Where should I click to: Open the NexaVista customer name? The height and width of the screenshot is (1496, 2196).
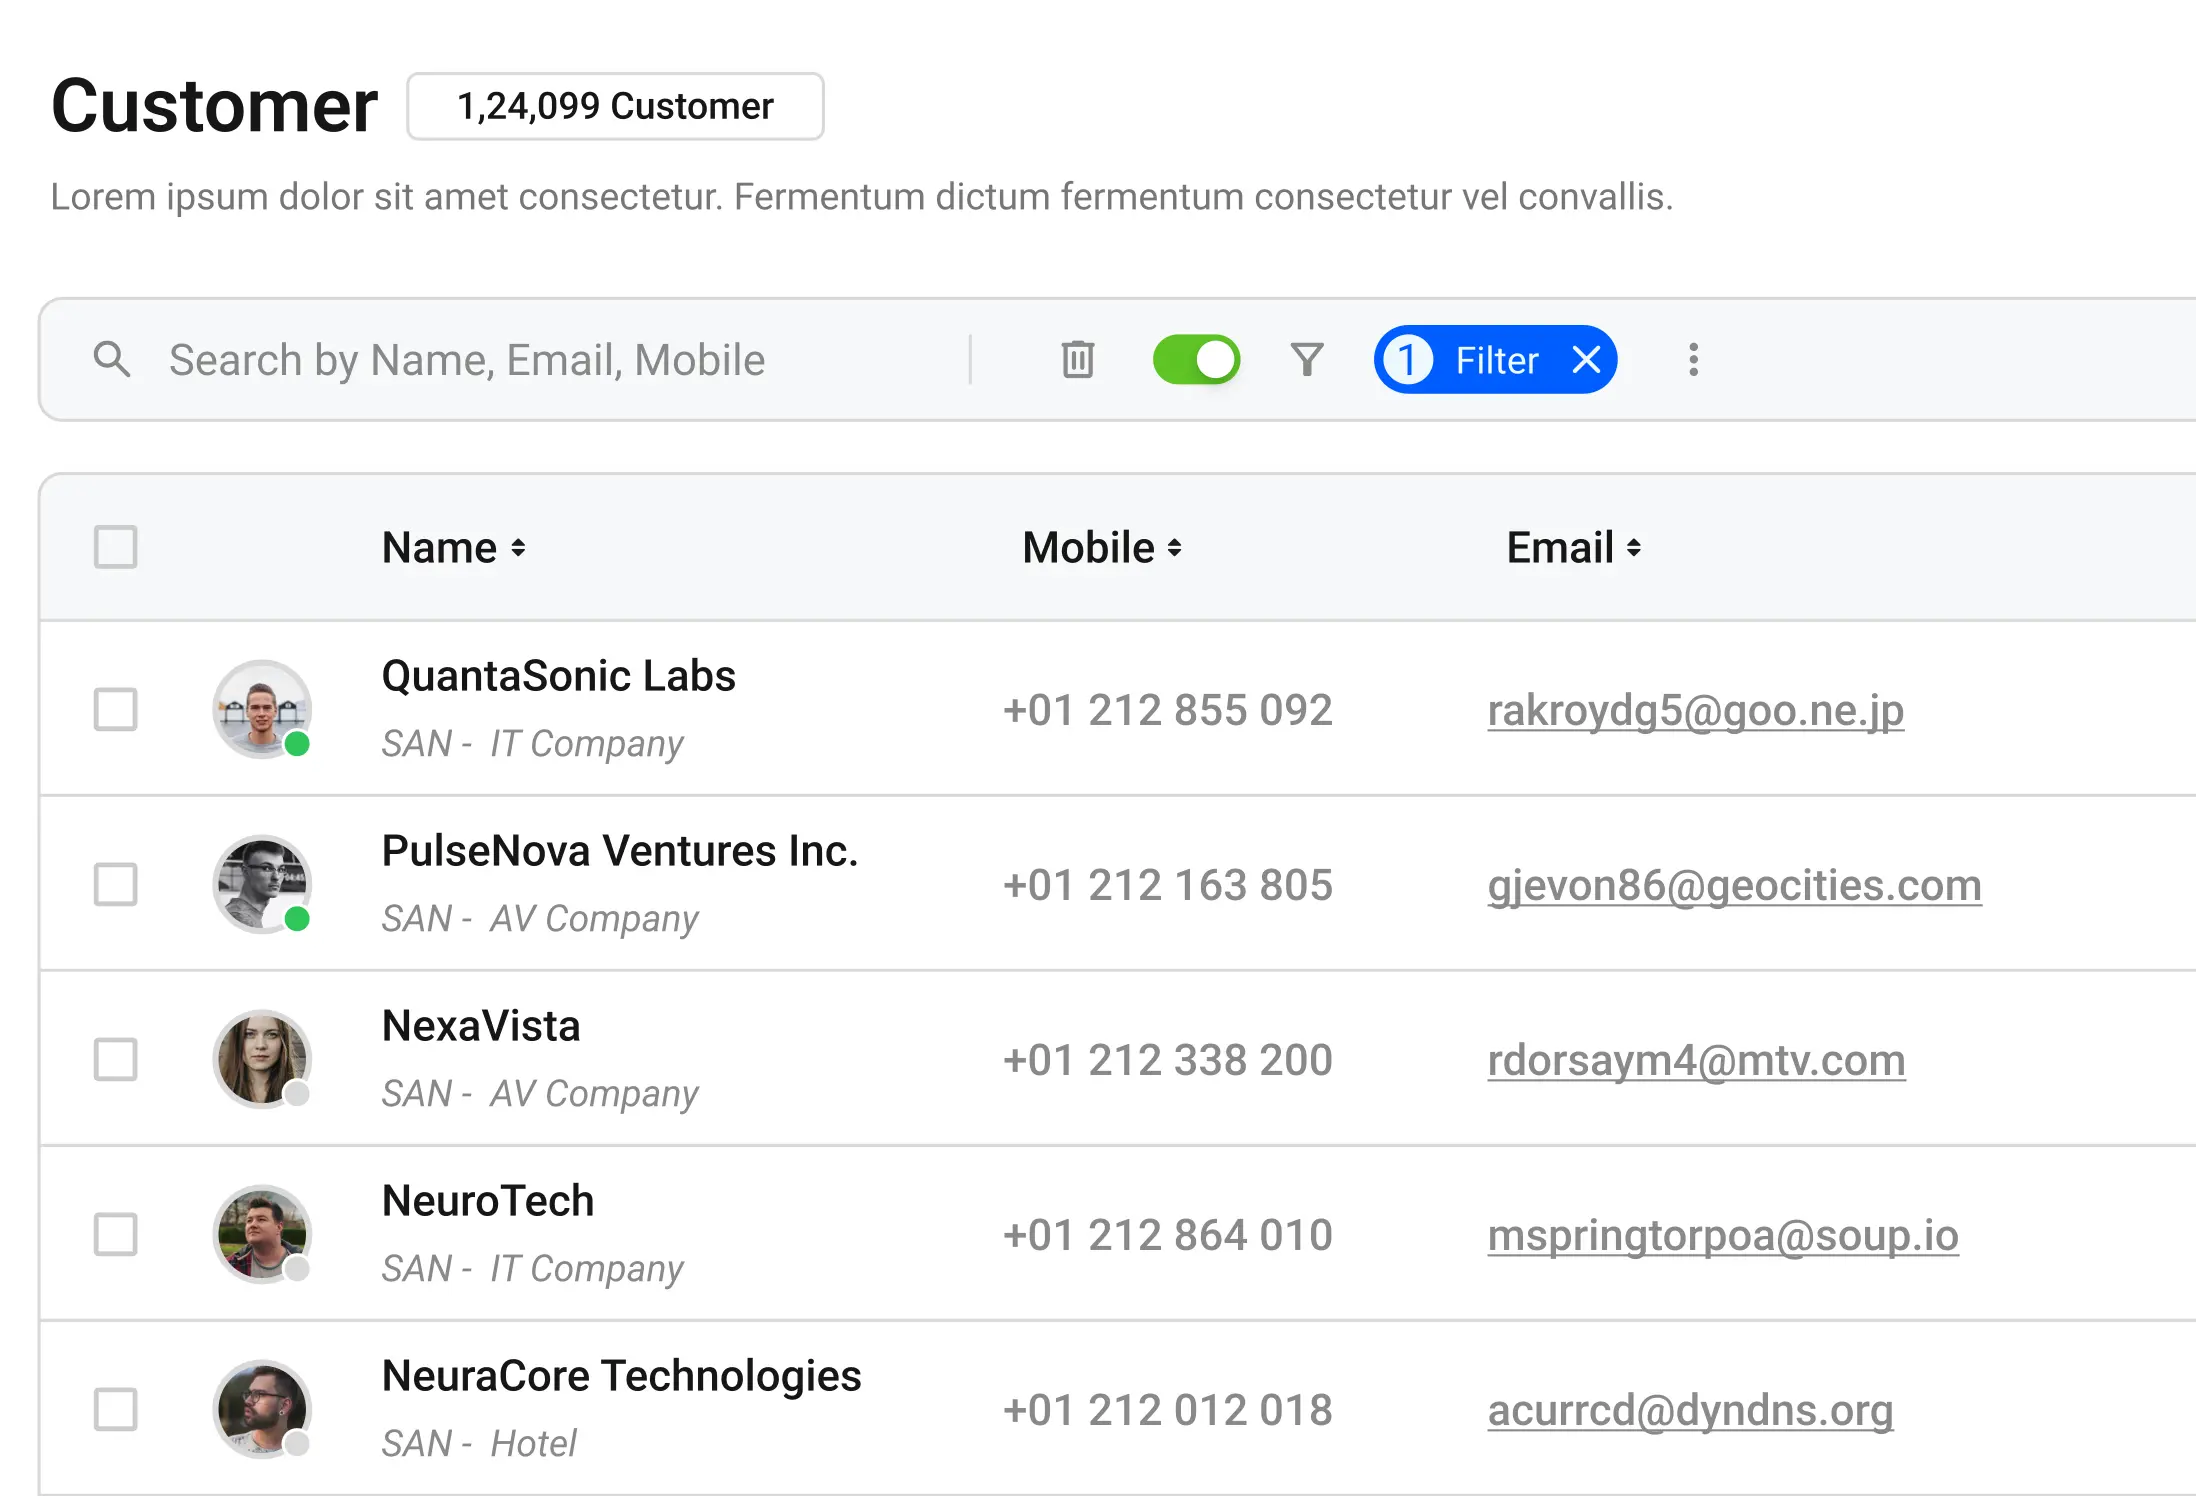(x=481, y=1026)
